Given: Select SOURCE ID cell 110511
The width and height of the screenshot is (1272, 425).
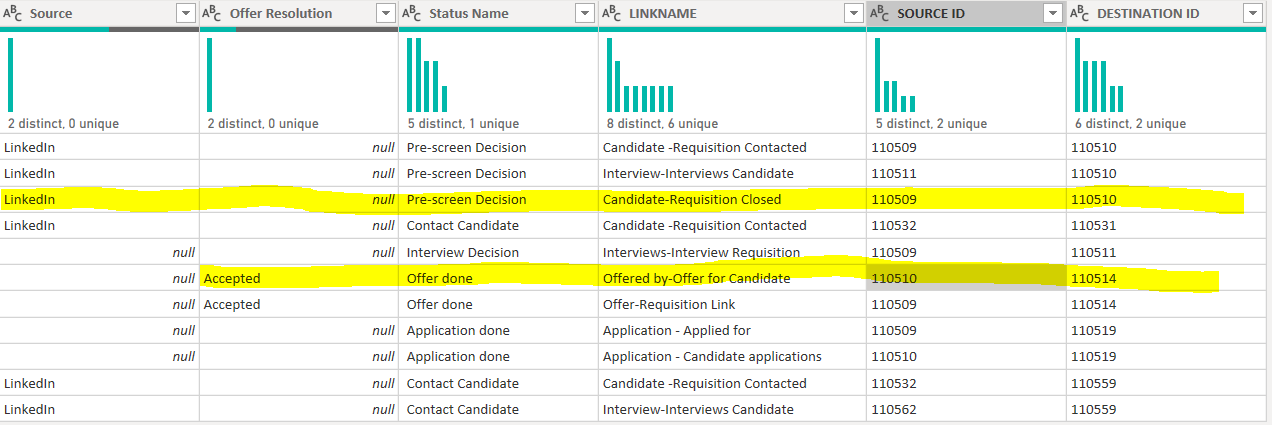Looking at the screenshot, I should pyautogui.click(x=966, y=173).
